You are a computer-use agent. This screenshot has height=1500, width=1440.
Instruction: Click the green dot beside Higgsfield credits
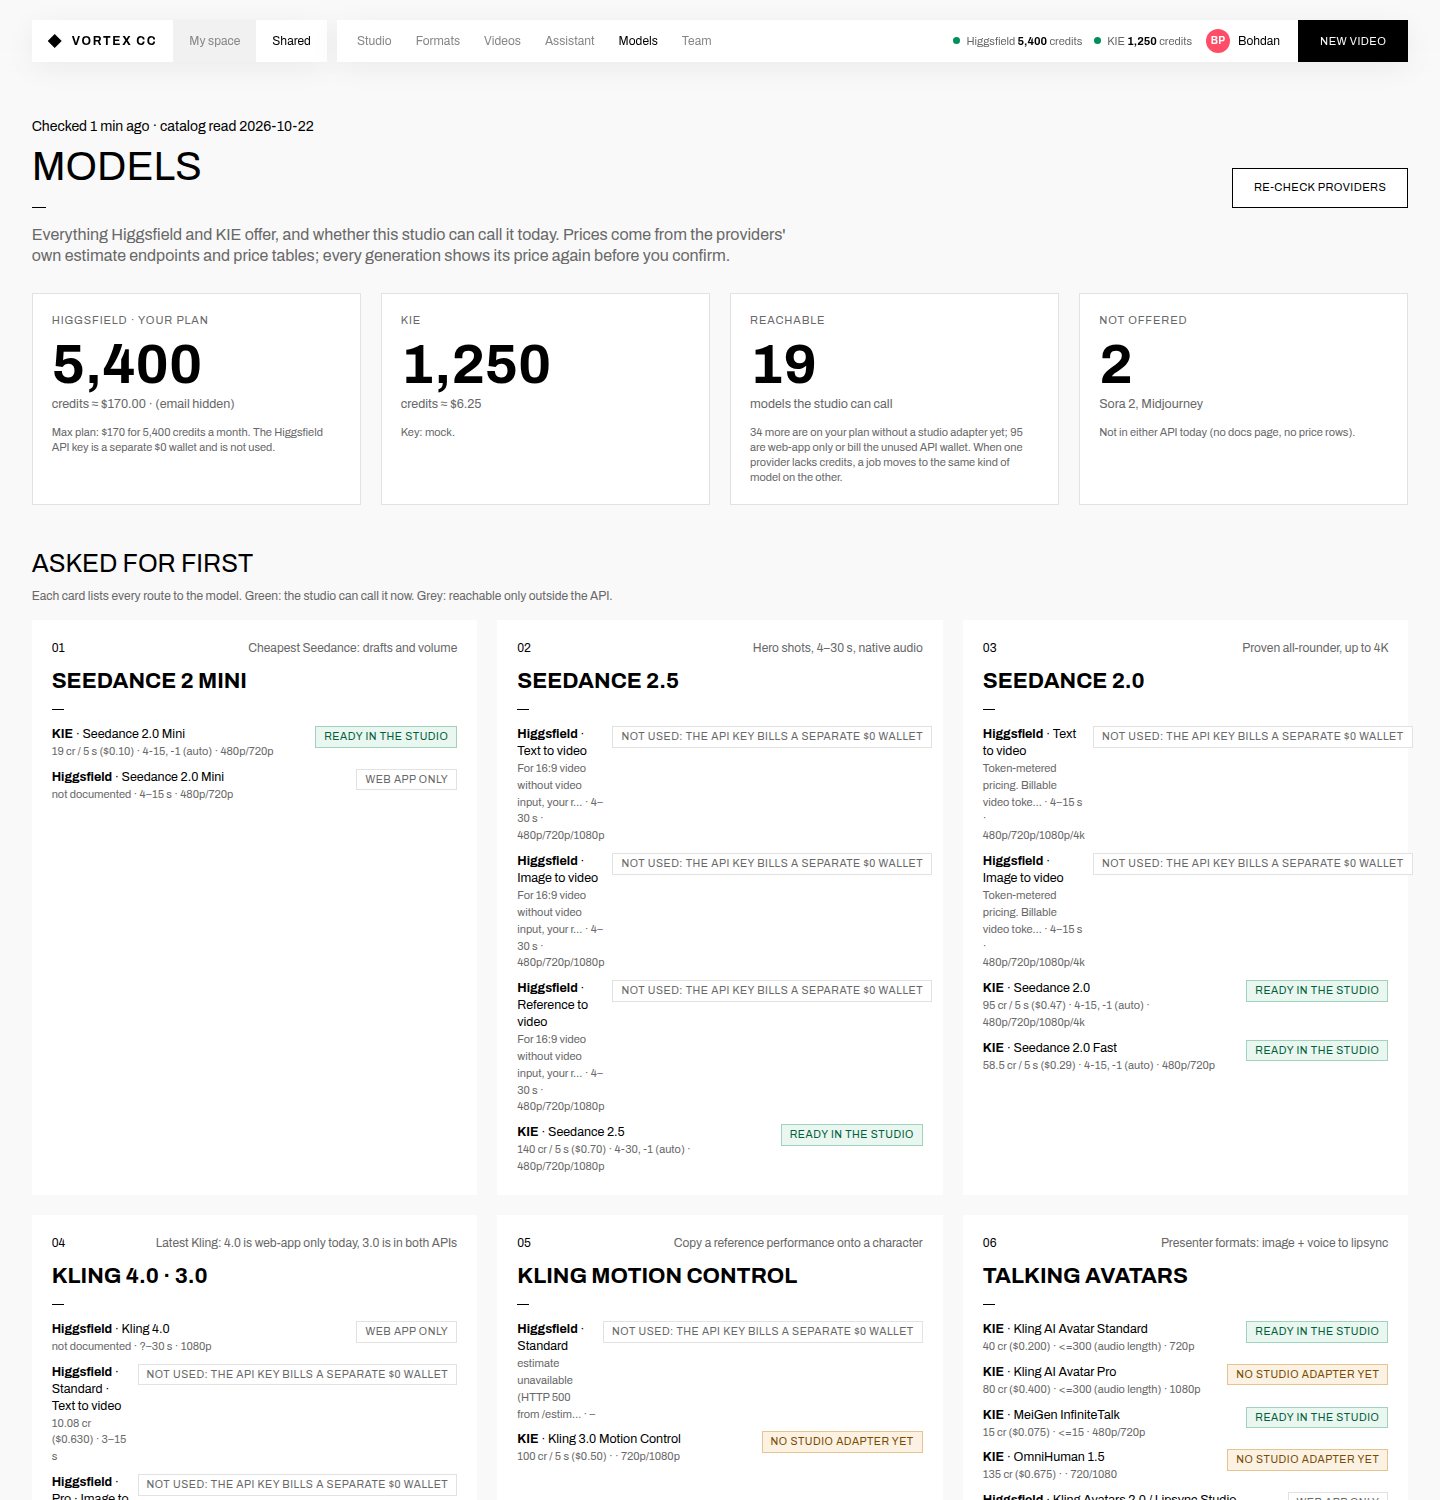[957, 41]
